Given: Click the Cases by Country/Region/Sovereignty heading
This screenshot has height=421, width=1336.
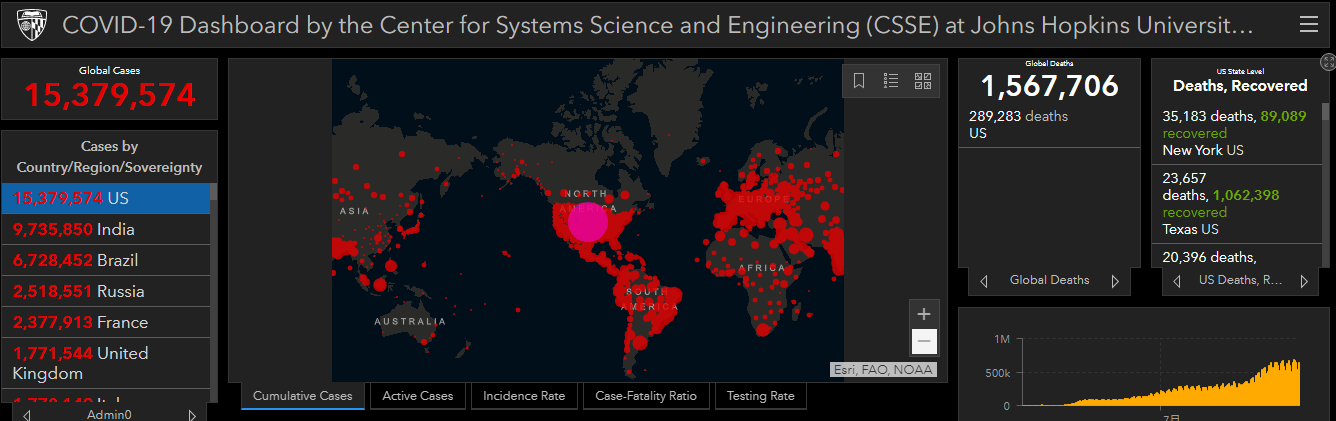Looking at the screenshot, I should pos(109,157).
